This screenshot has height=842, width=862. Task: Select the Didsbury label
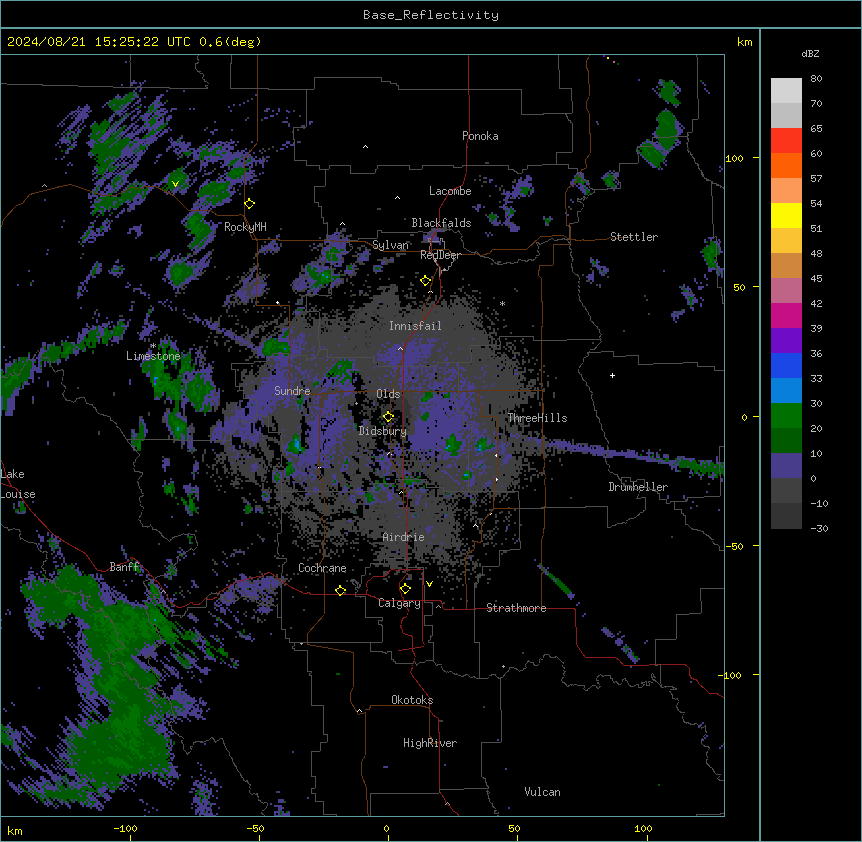[x=383, y=431]
